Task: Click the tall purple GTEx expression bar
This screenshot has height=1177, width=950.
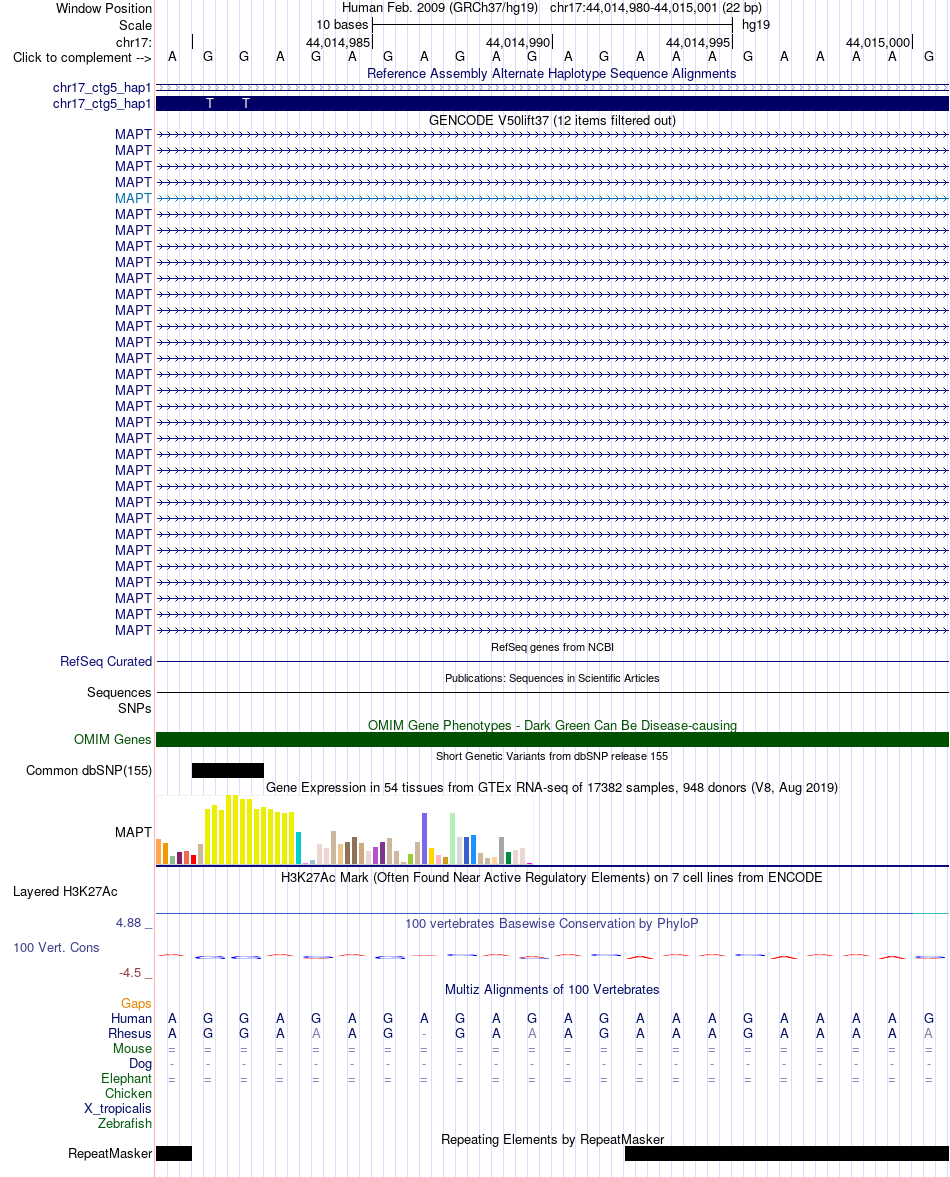Action: pyautogui.click(x=425, y=838)
